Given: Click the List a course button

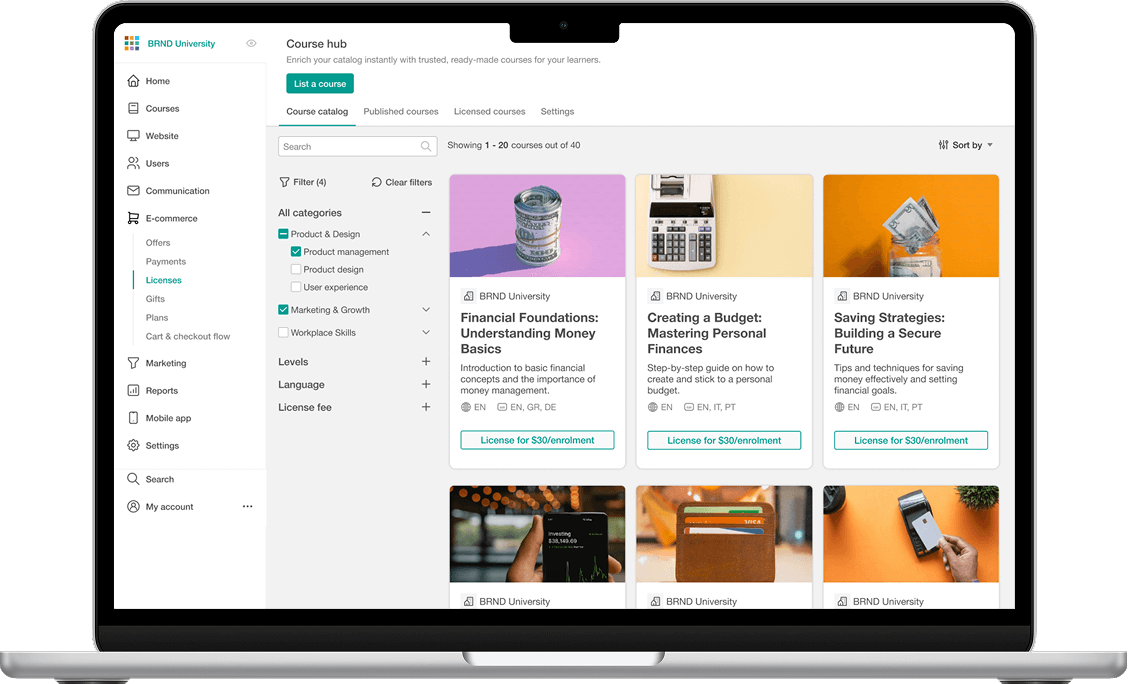Looking at the screenshot, I should tap(319, 83).
